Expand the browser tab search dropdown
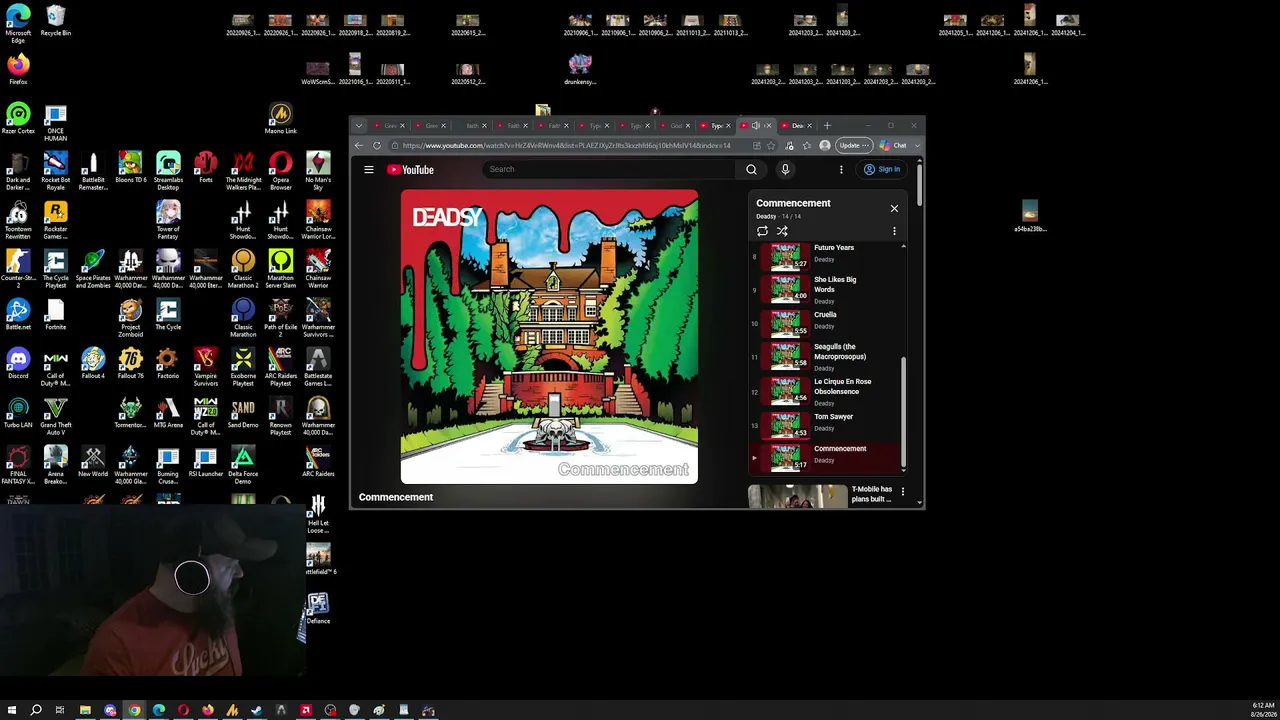Image resolution: width=1280 pixels, height=720 pixels. tap(359, 126)
